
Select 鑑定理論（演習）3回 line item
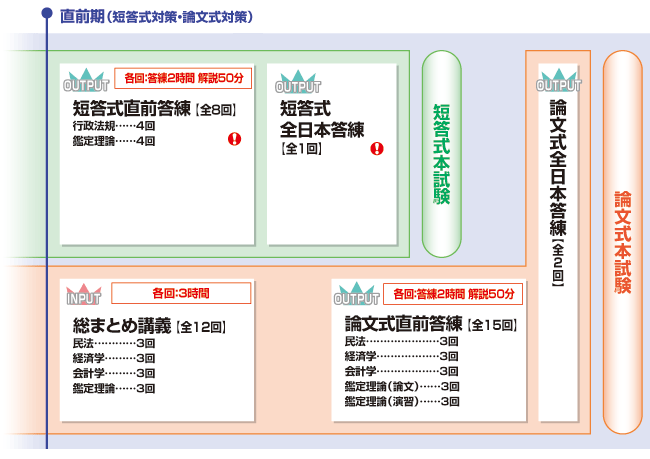[x=401, y=401]
